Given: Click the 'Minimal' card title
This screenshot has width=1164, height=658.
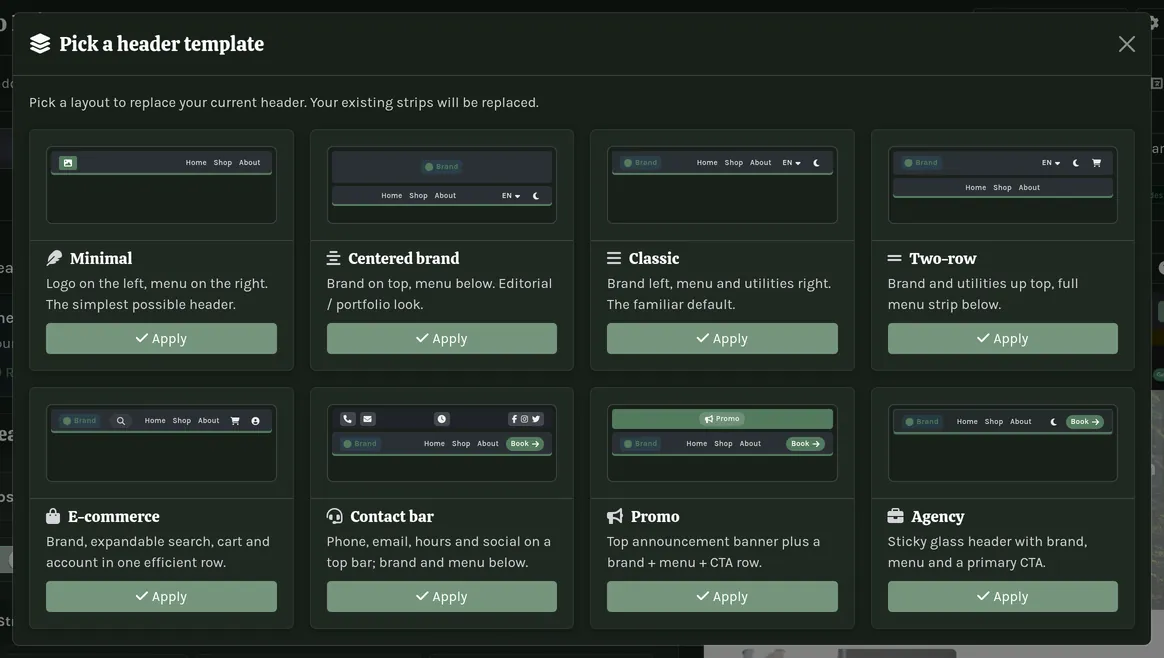Looking at the screenshot, I should 101,258.
